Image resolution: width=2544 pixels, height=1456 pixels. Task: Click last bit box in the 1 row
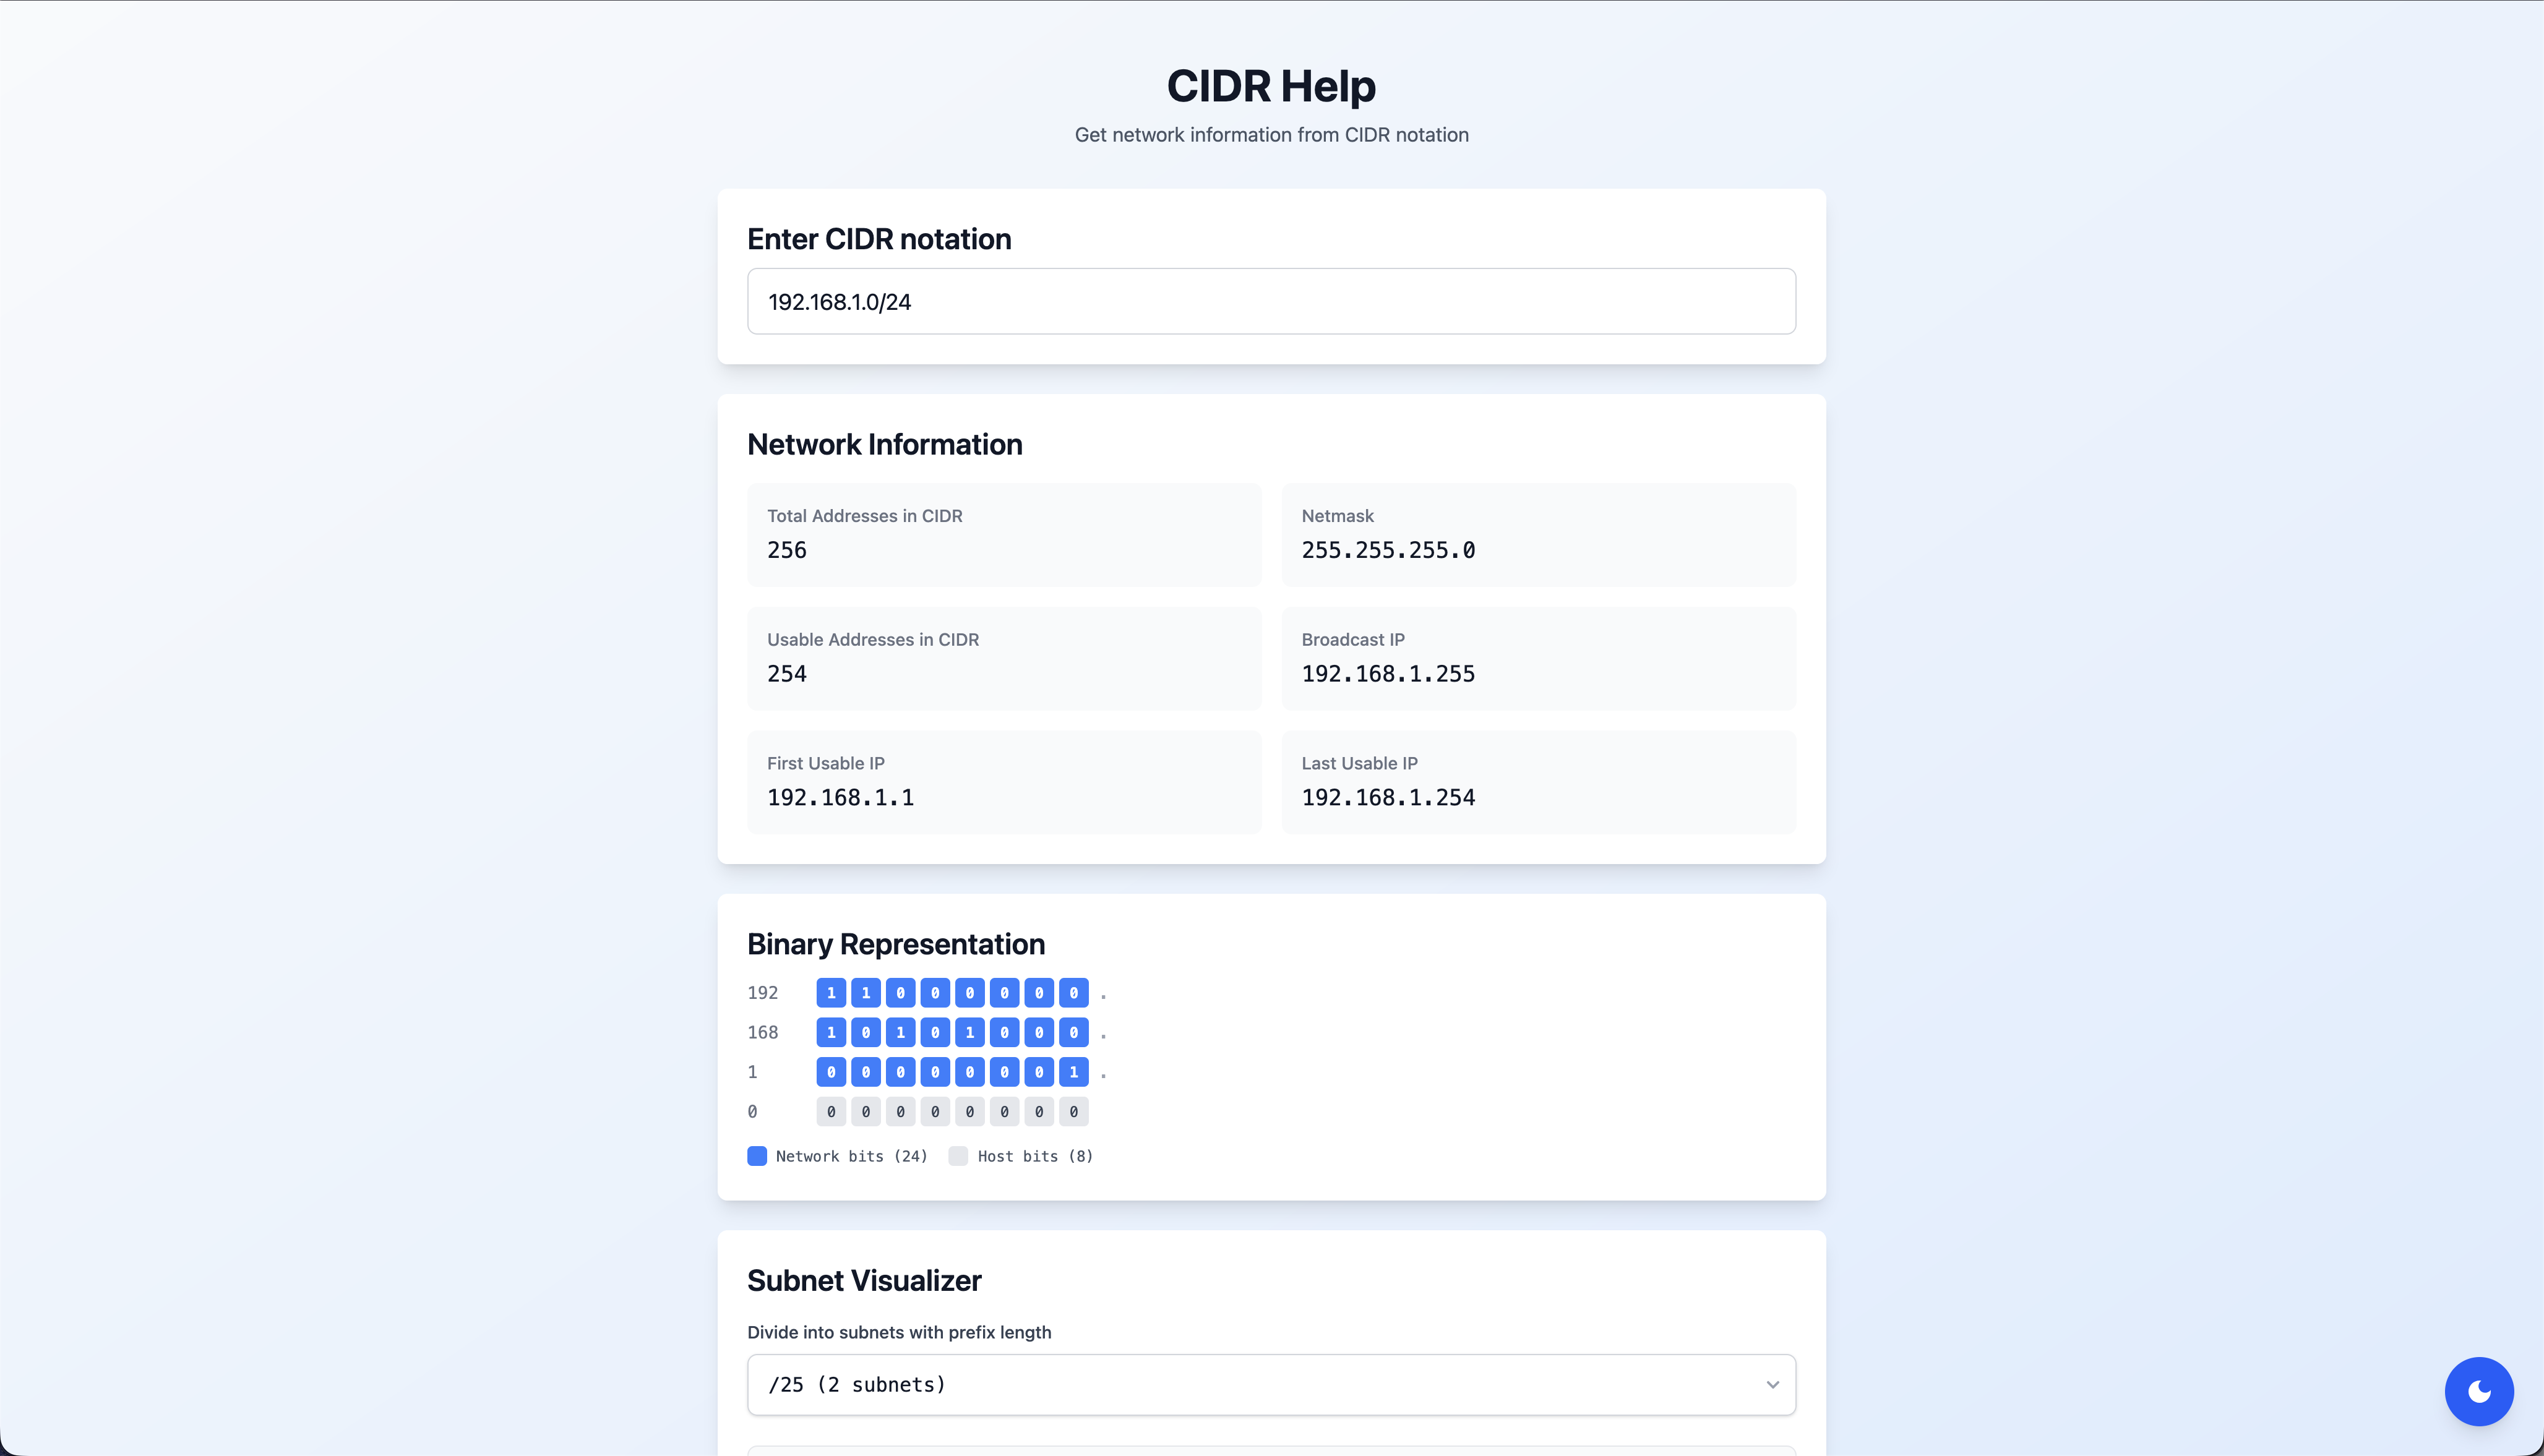pos(1073,1072)
